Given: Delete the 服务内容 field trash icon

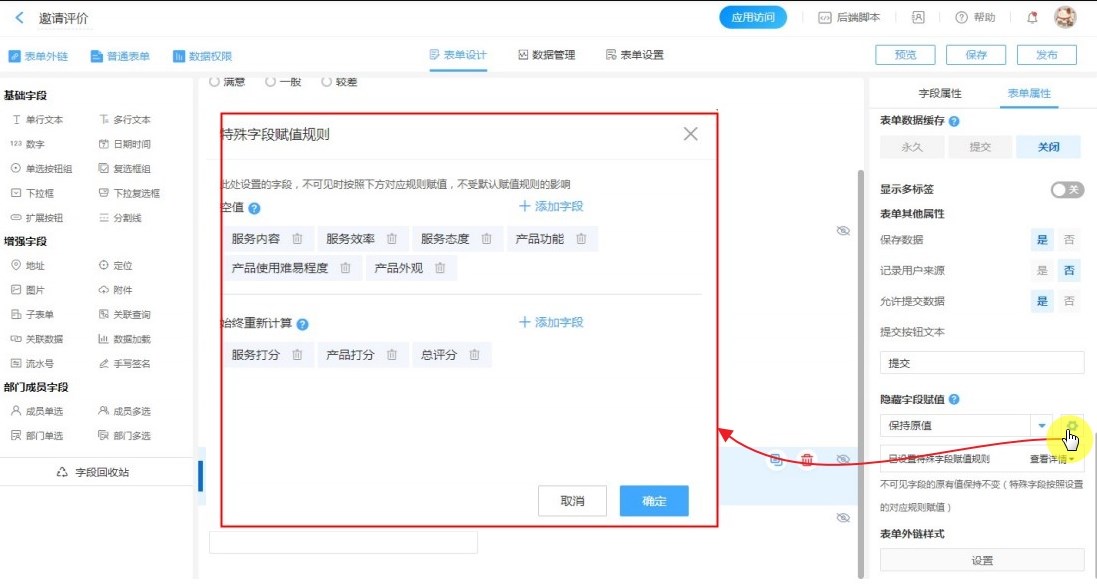Looking at the screenshot, I should [x=297, y=239].
